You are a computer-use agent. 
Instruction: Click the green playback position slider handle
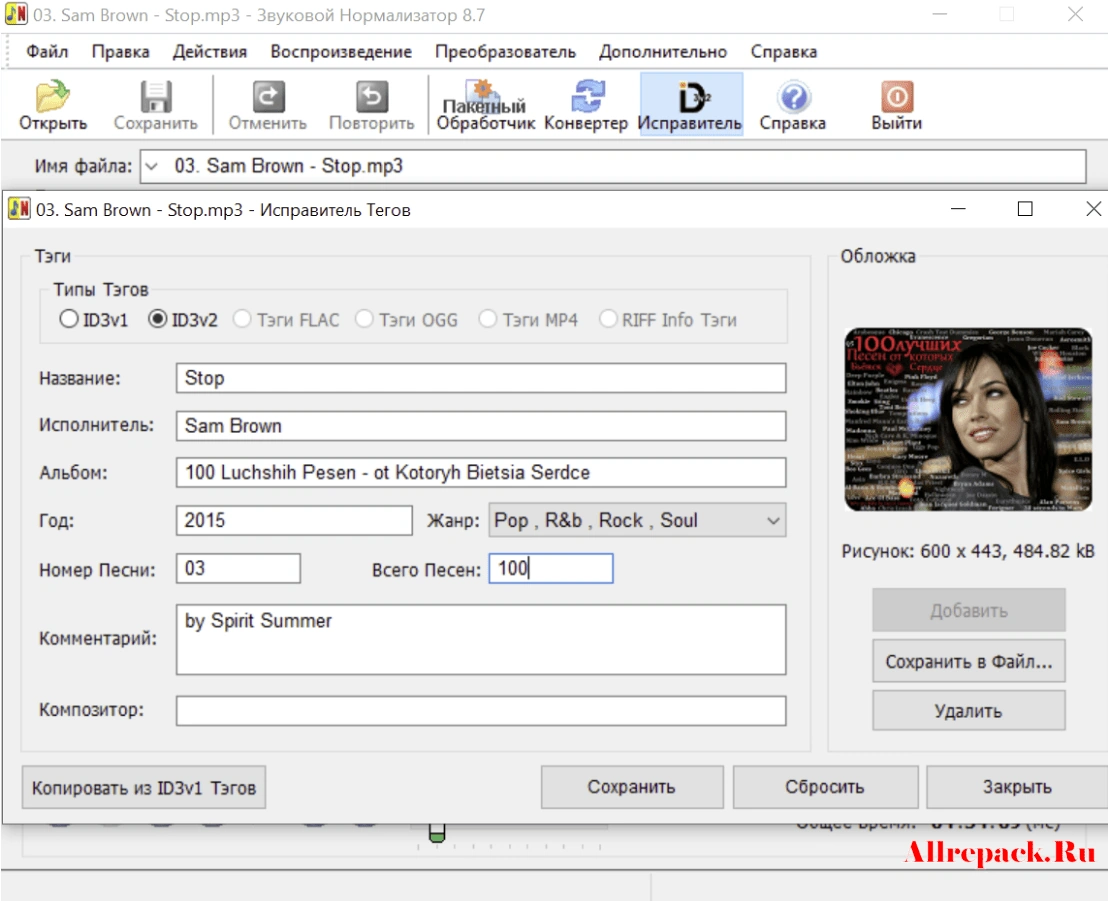(x=437, y=834)
